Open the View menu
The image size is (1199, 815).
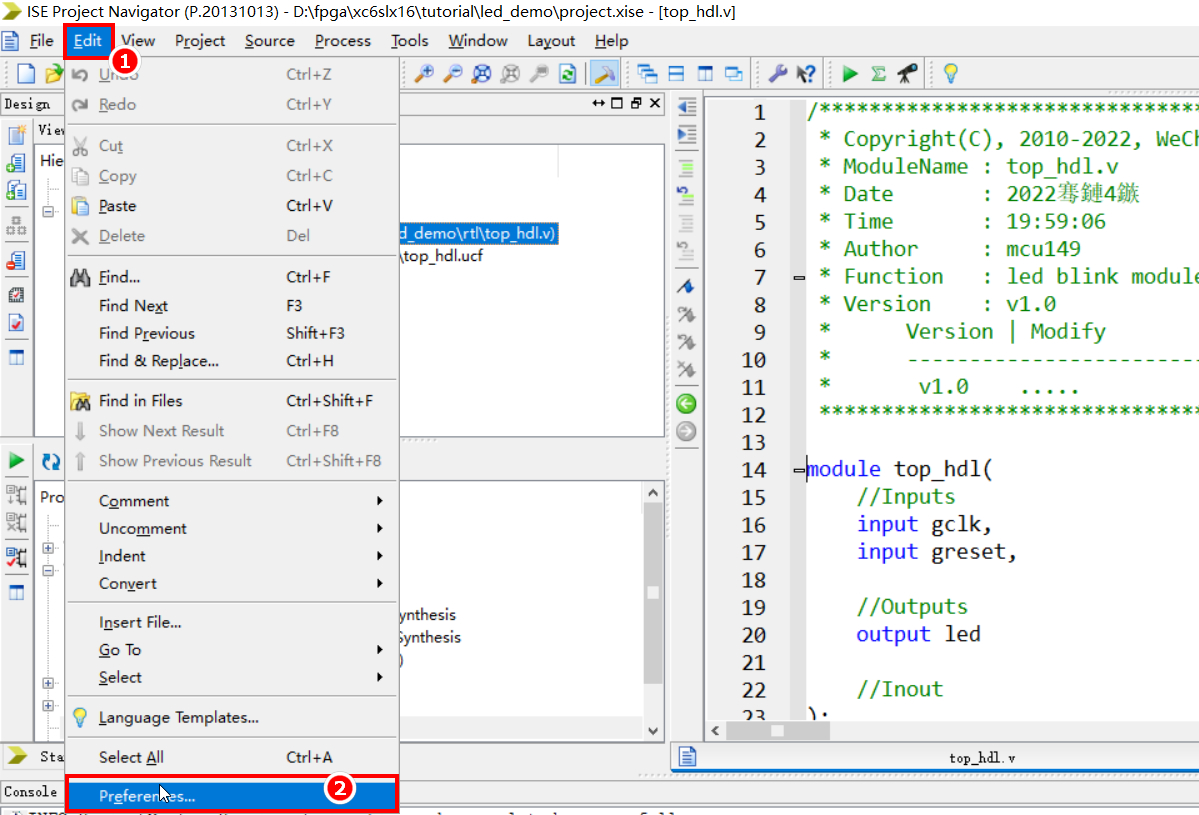click(x=137, y=40)
